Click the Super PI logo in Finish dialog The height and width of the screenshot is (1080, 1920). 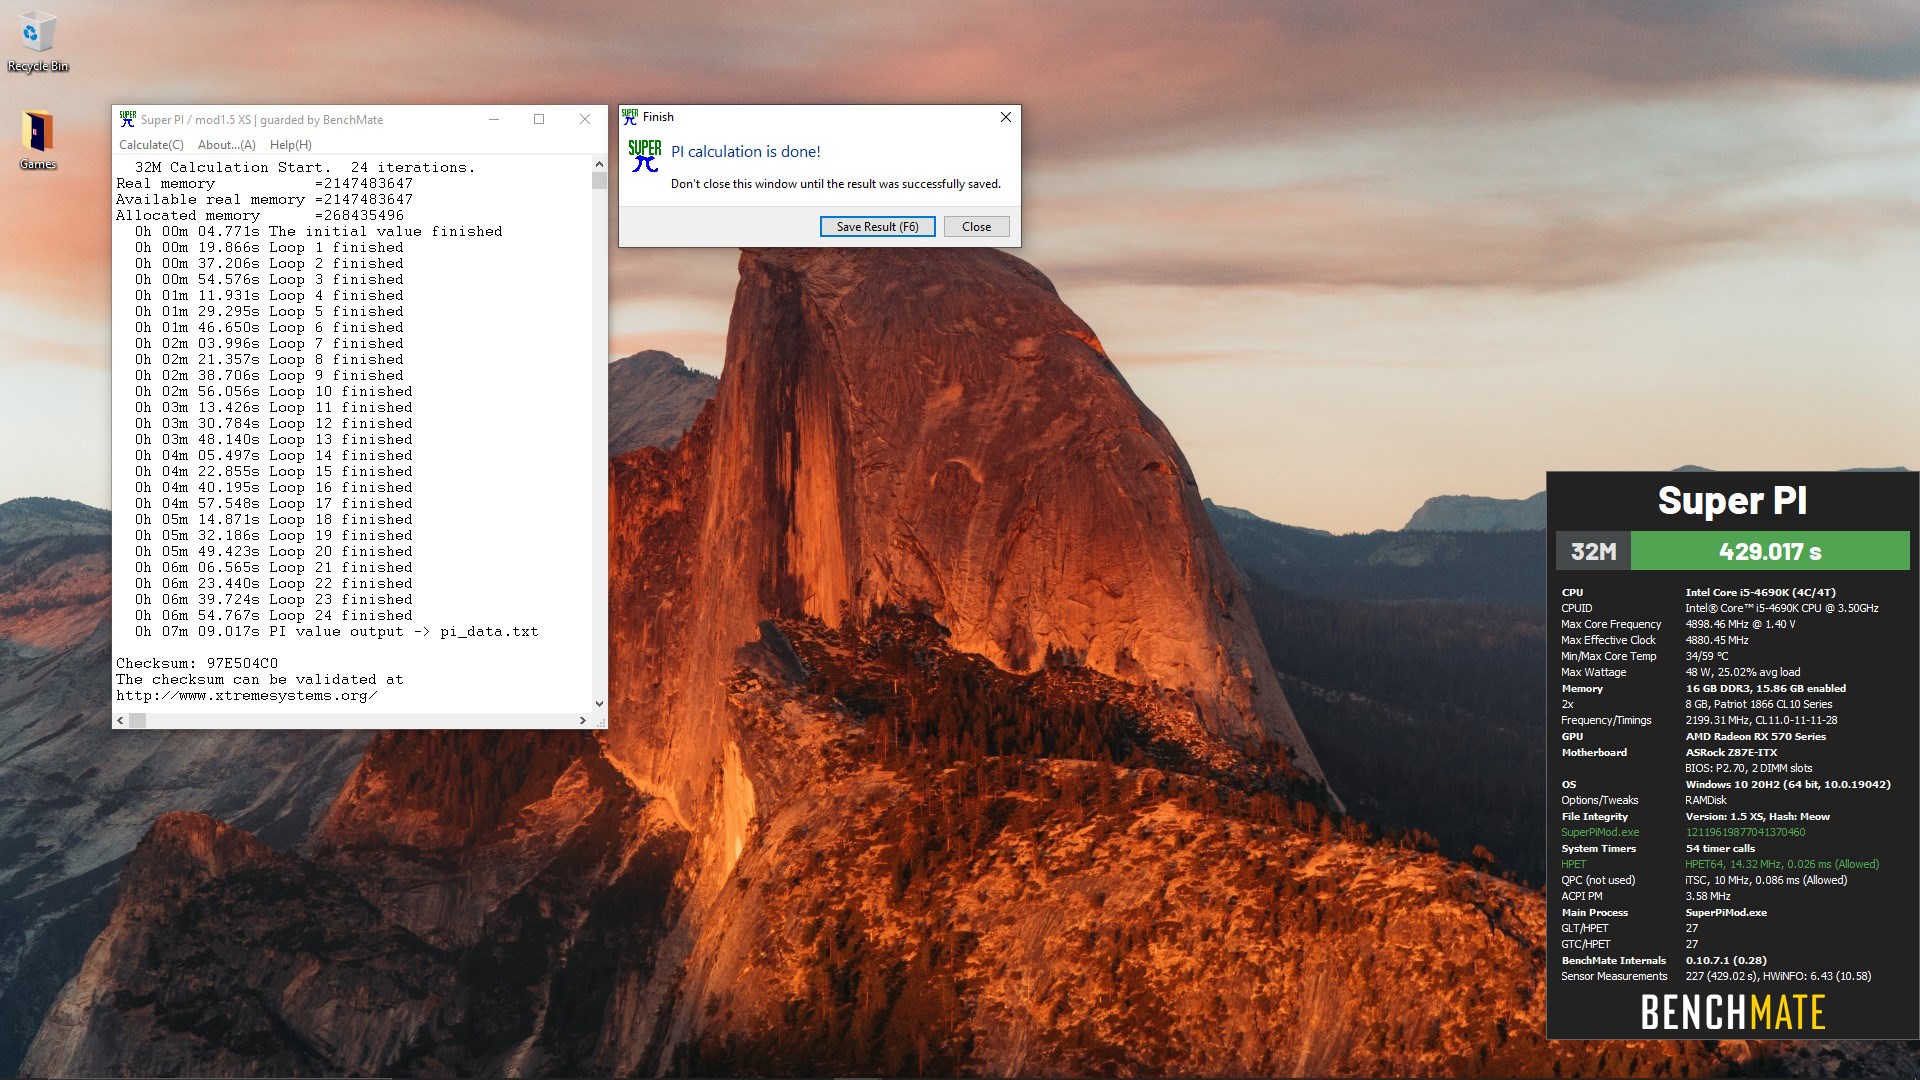click(645, 156)
